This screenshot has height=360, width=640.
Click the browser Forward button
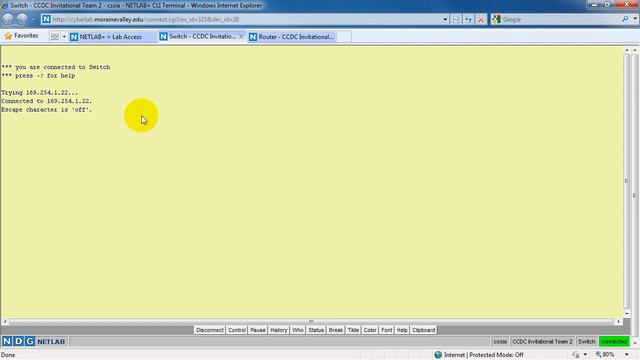click(x=22, y=19)
